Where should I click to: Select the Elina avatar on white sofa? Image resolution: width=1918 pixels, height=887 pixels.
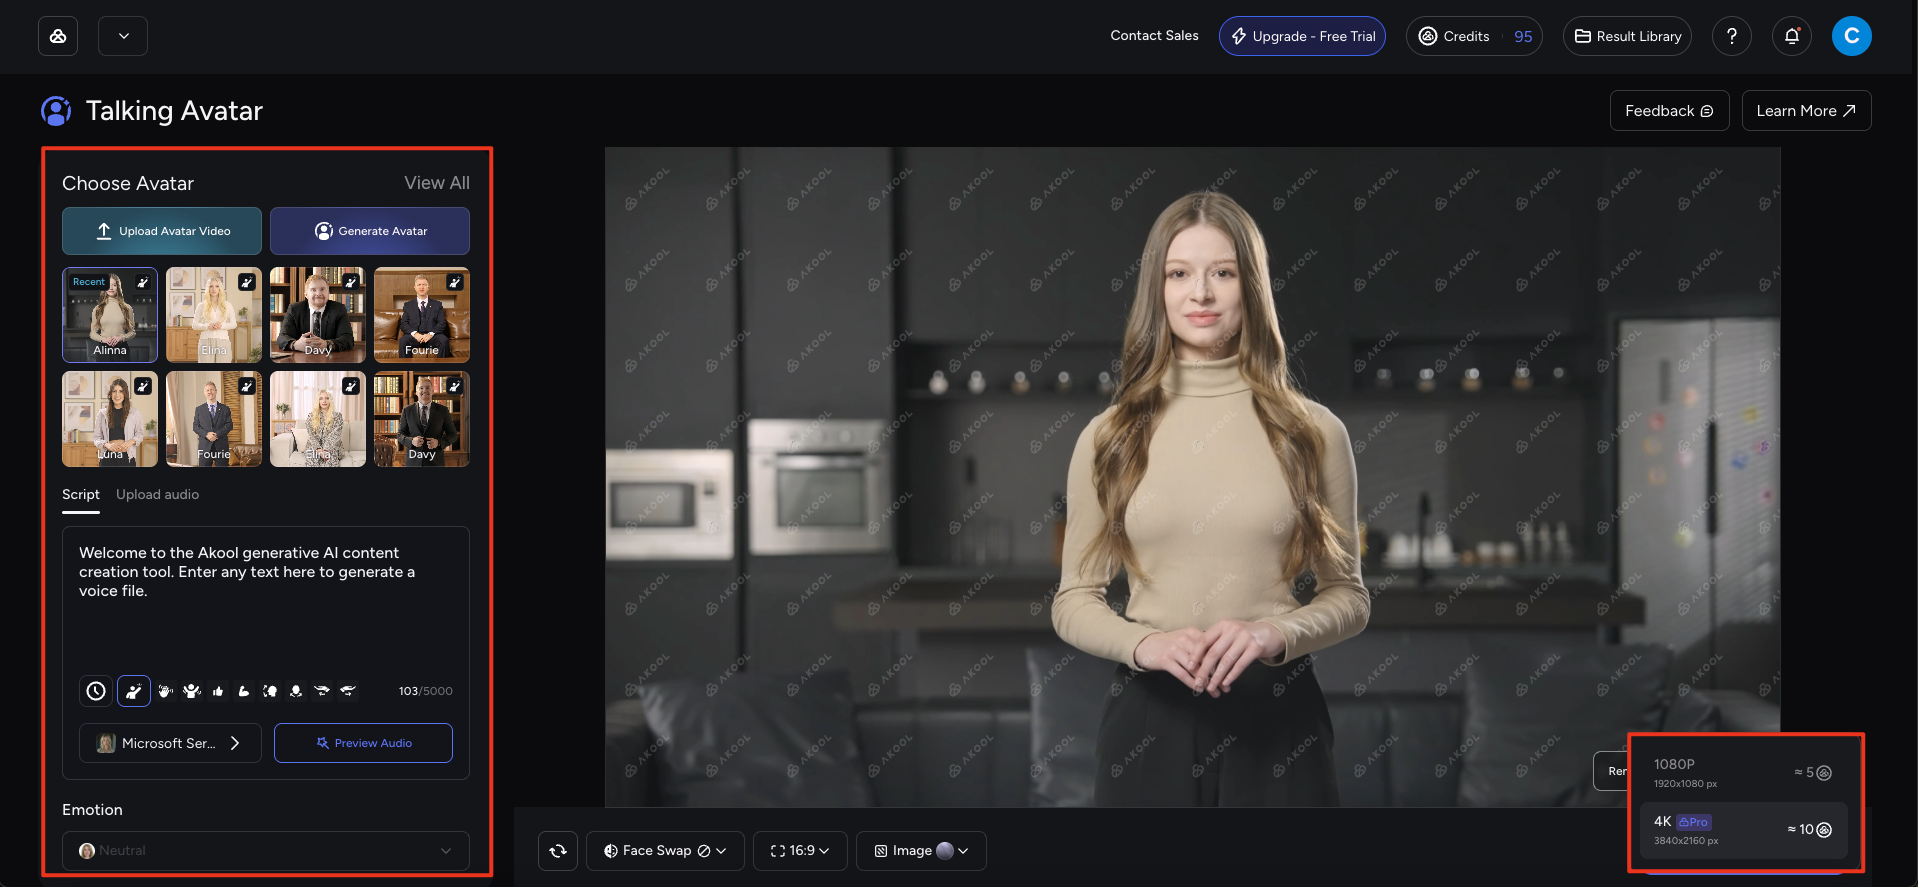318,419
